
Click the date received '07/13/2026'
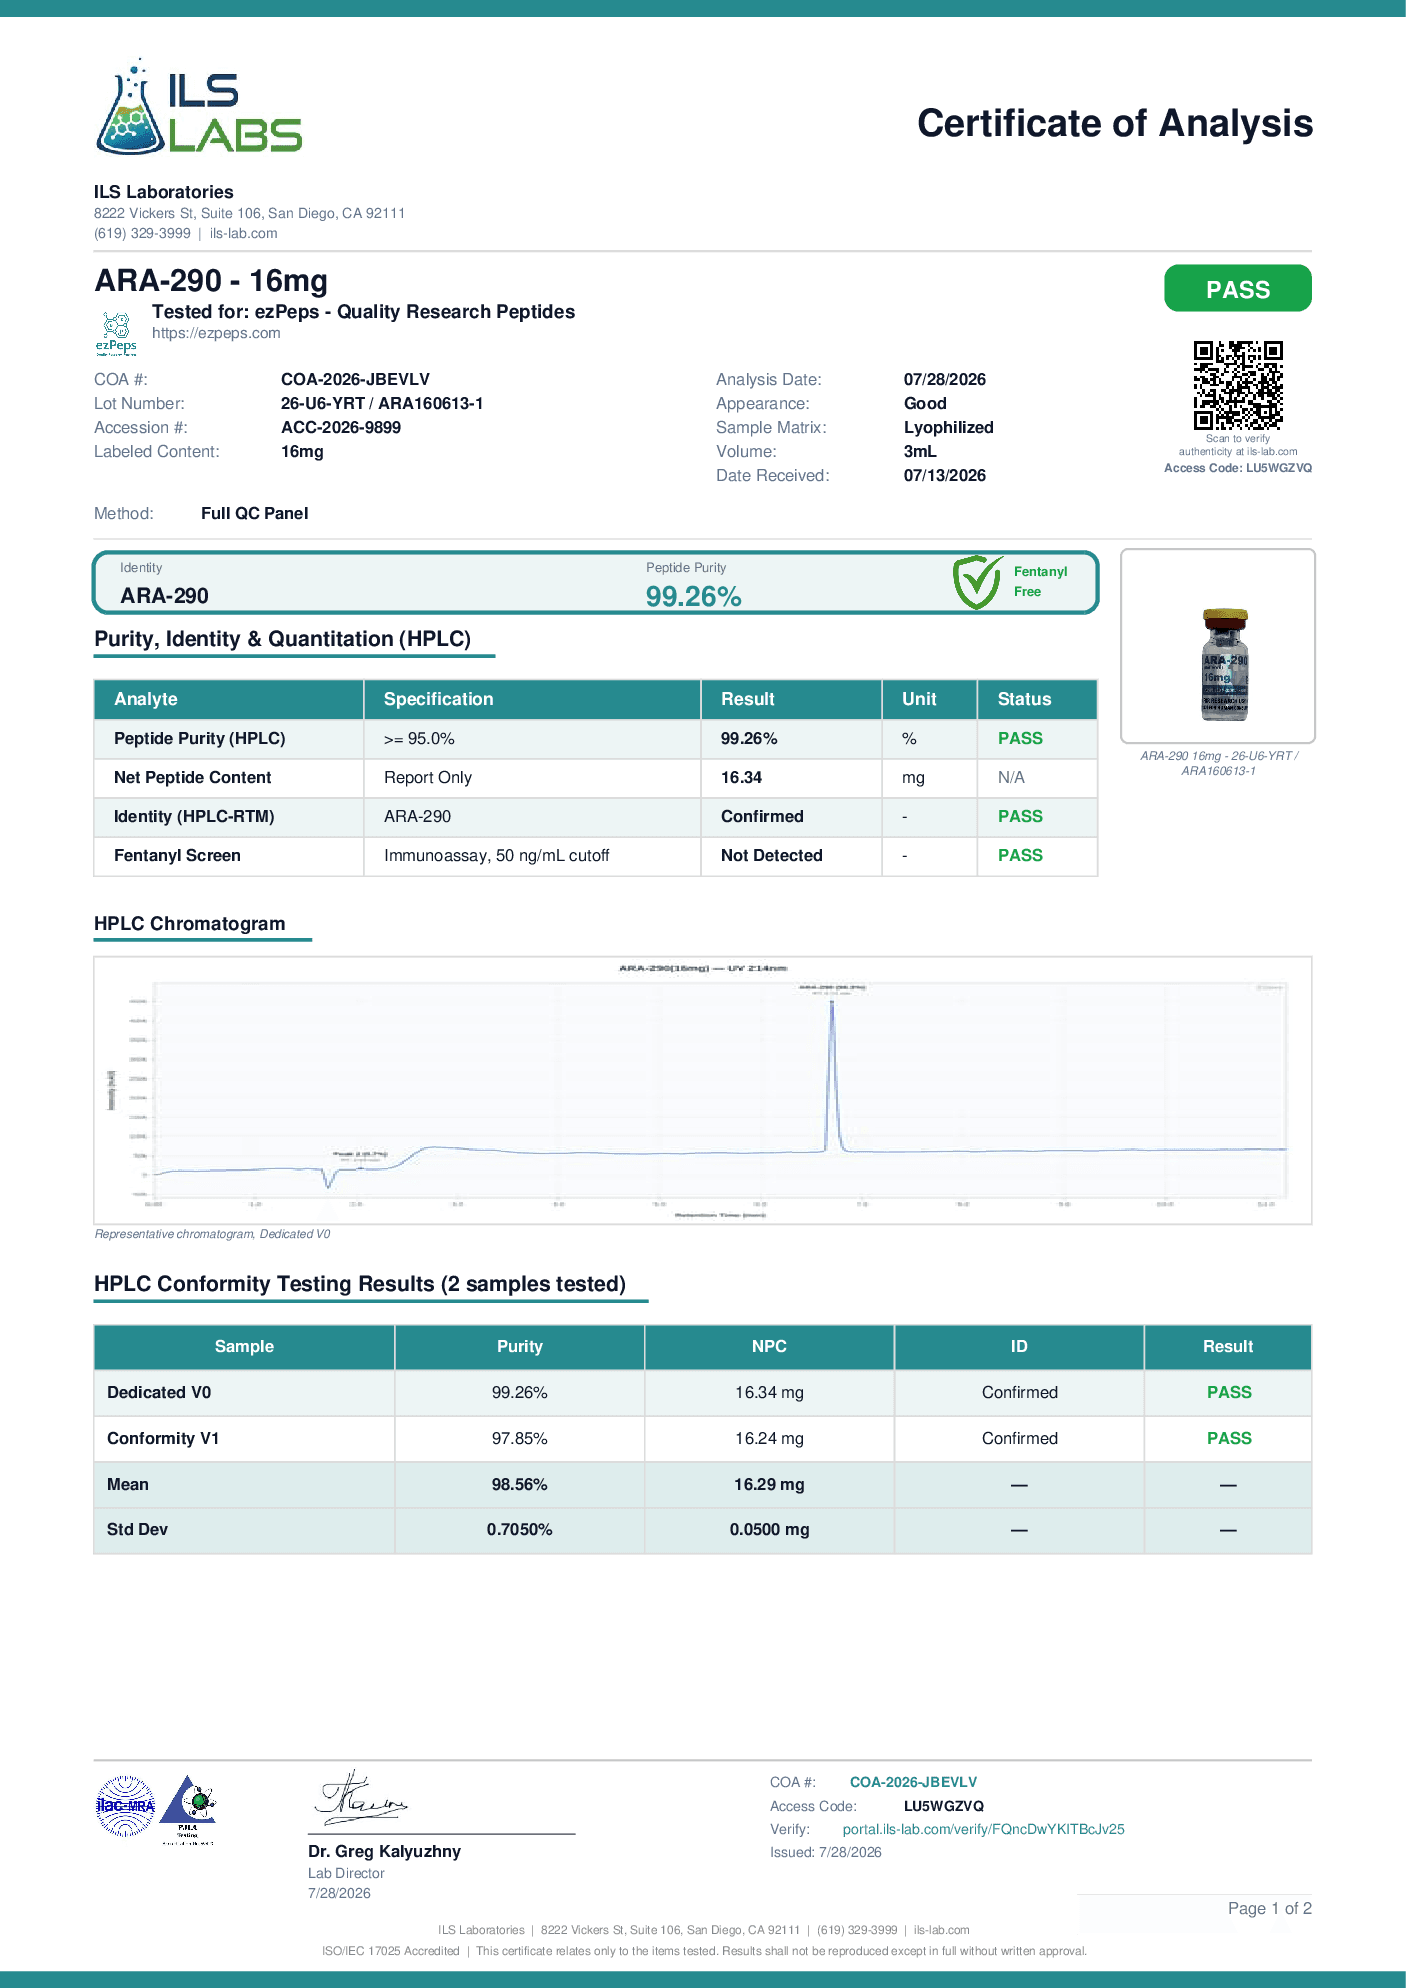[945, 475]
